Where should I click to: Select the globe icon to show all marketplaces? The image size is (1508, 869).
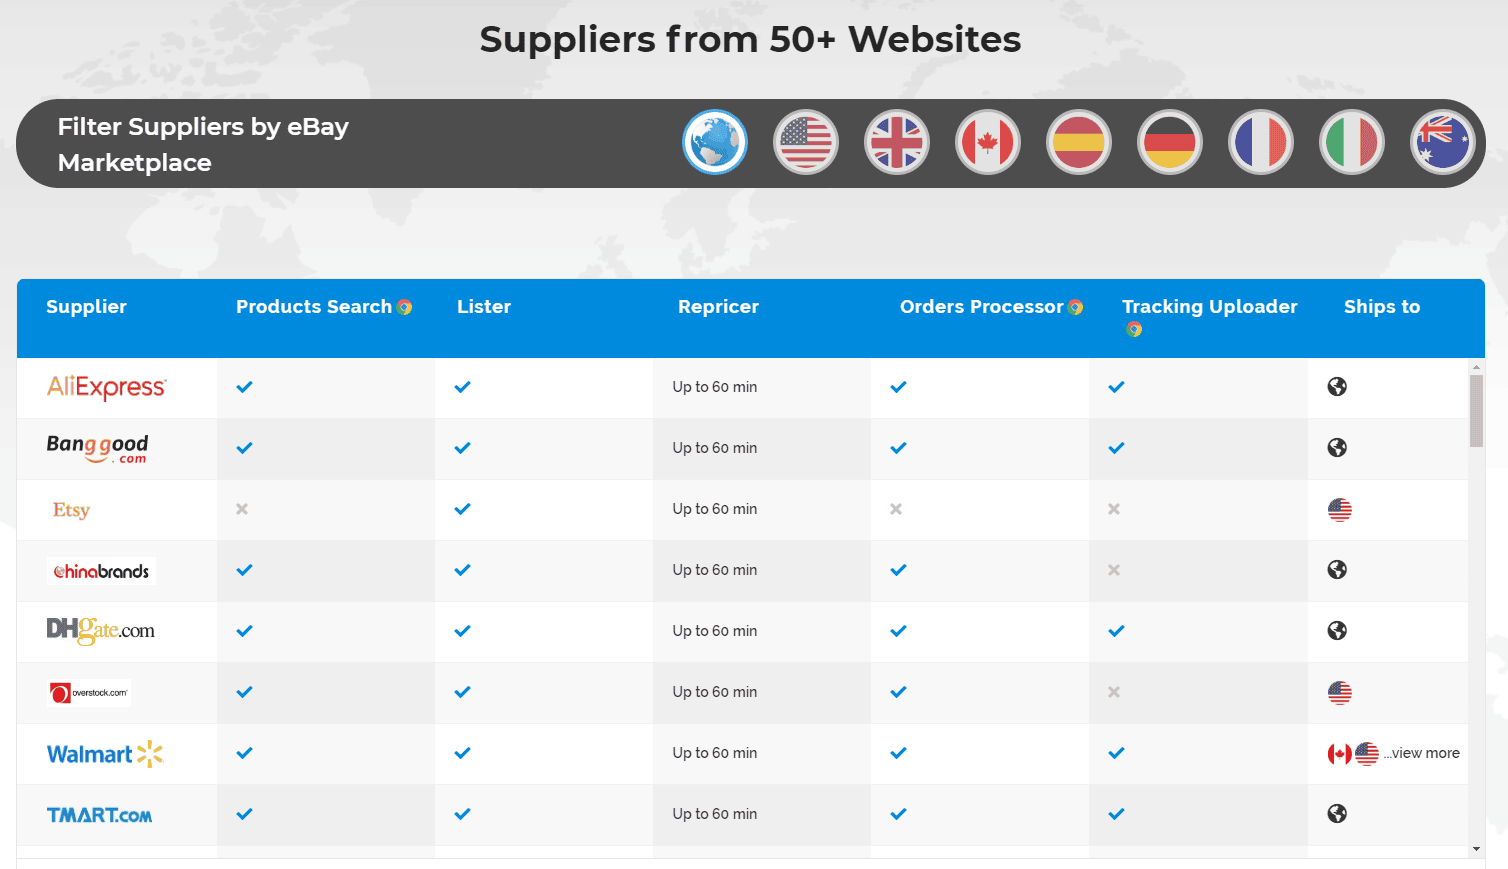tap(714, 142)
